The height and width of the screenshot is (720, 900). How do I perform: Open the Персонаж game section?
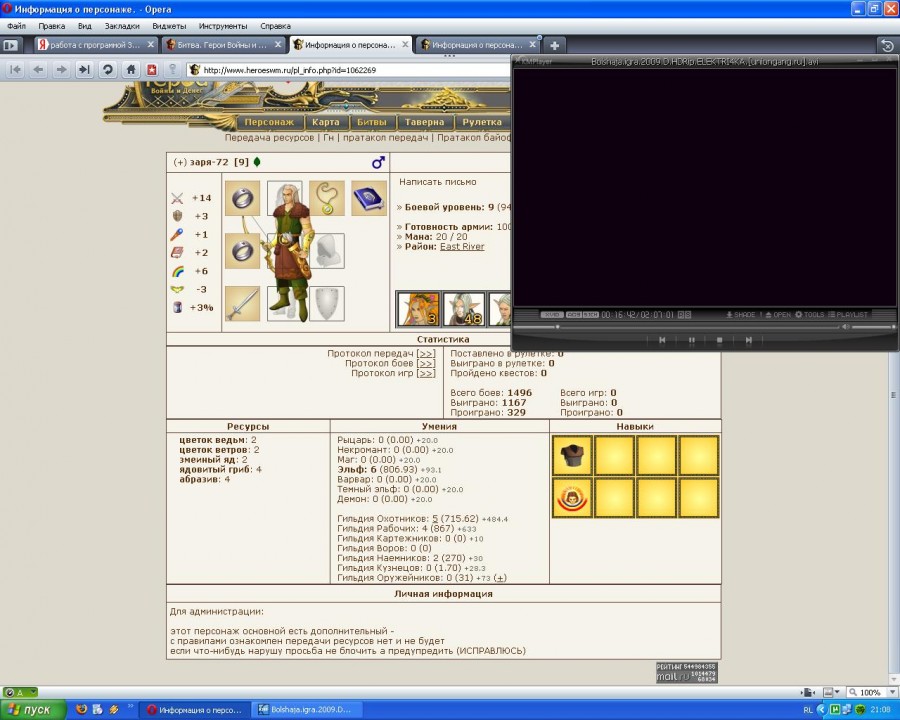269,122
